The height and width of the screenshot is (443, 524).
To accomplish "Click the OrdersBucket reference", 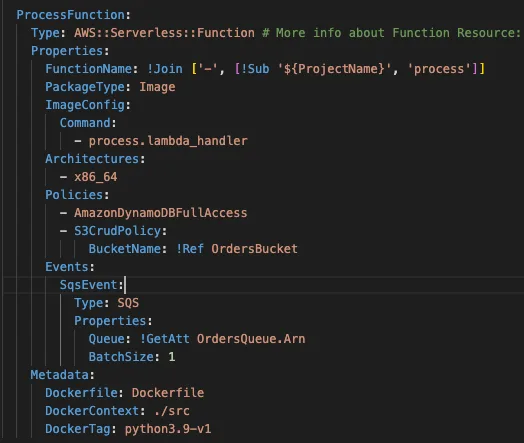I will 254,249.
